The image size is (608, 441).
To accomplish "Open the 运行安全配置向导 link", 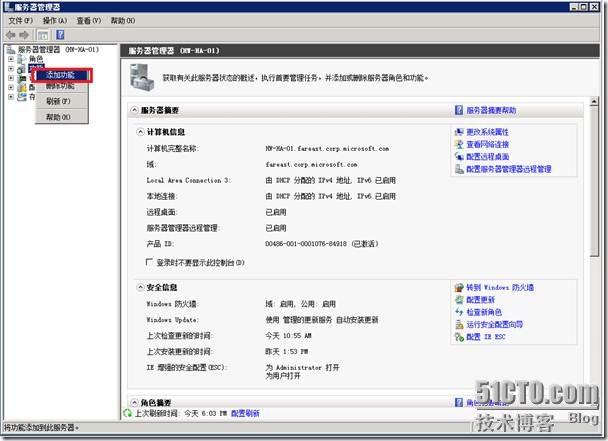I will tap(494, 325).
